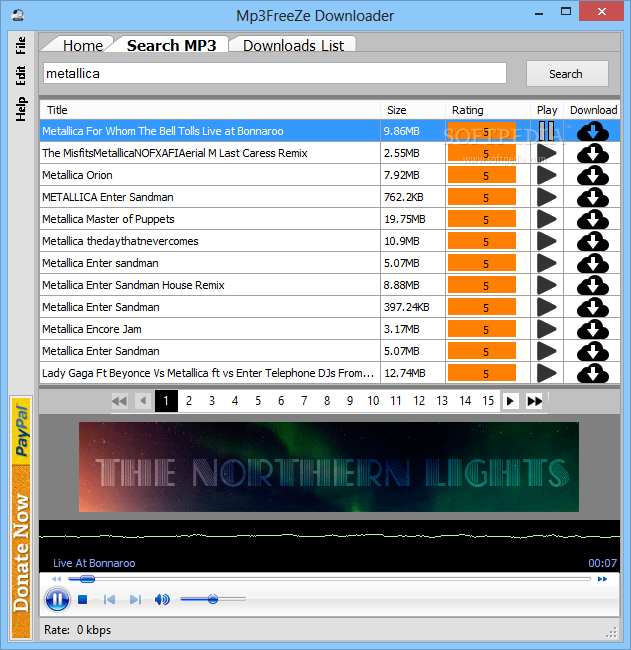Sort results by Title column header
Screen dimensions: 631x650
point(210,110)
